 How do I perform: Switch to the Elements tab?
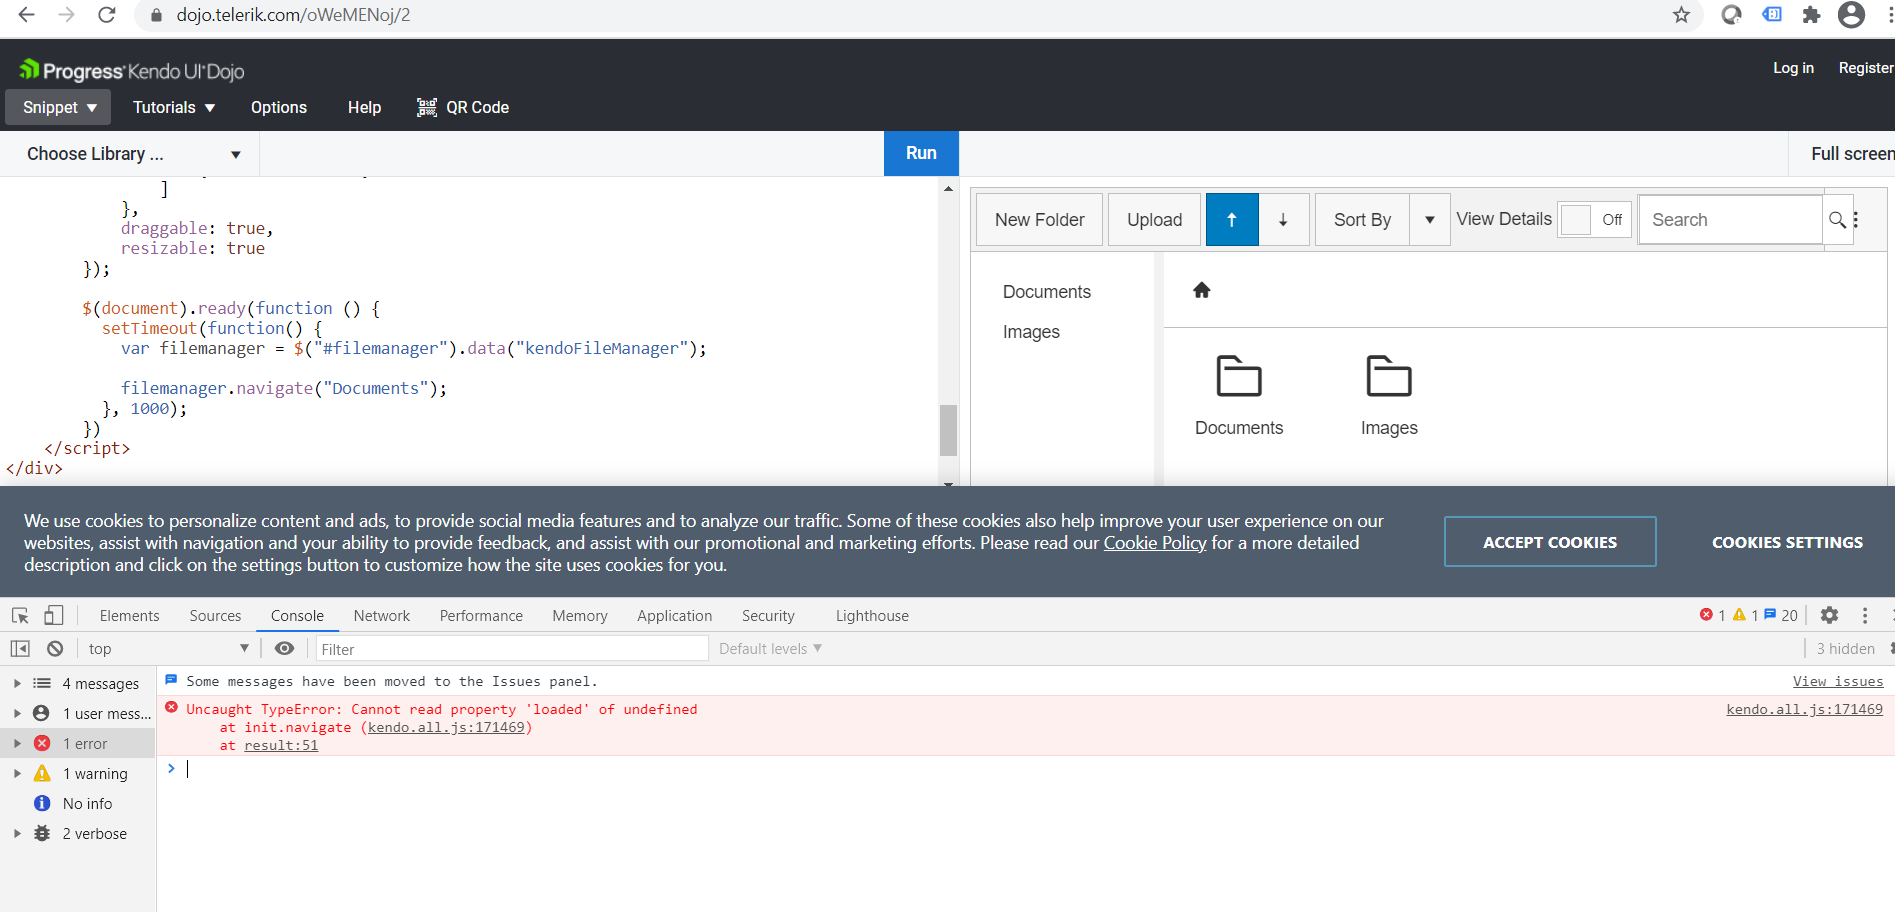pos(129,616)
